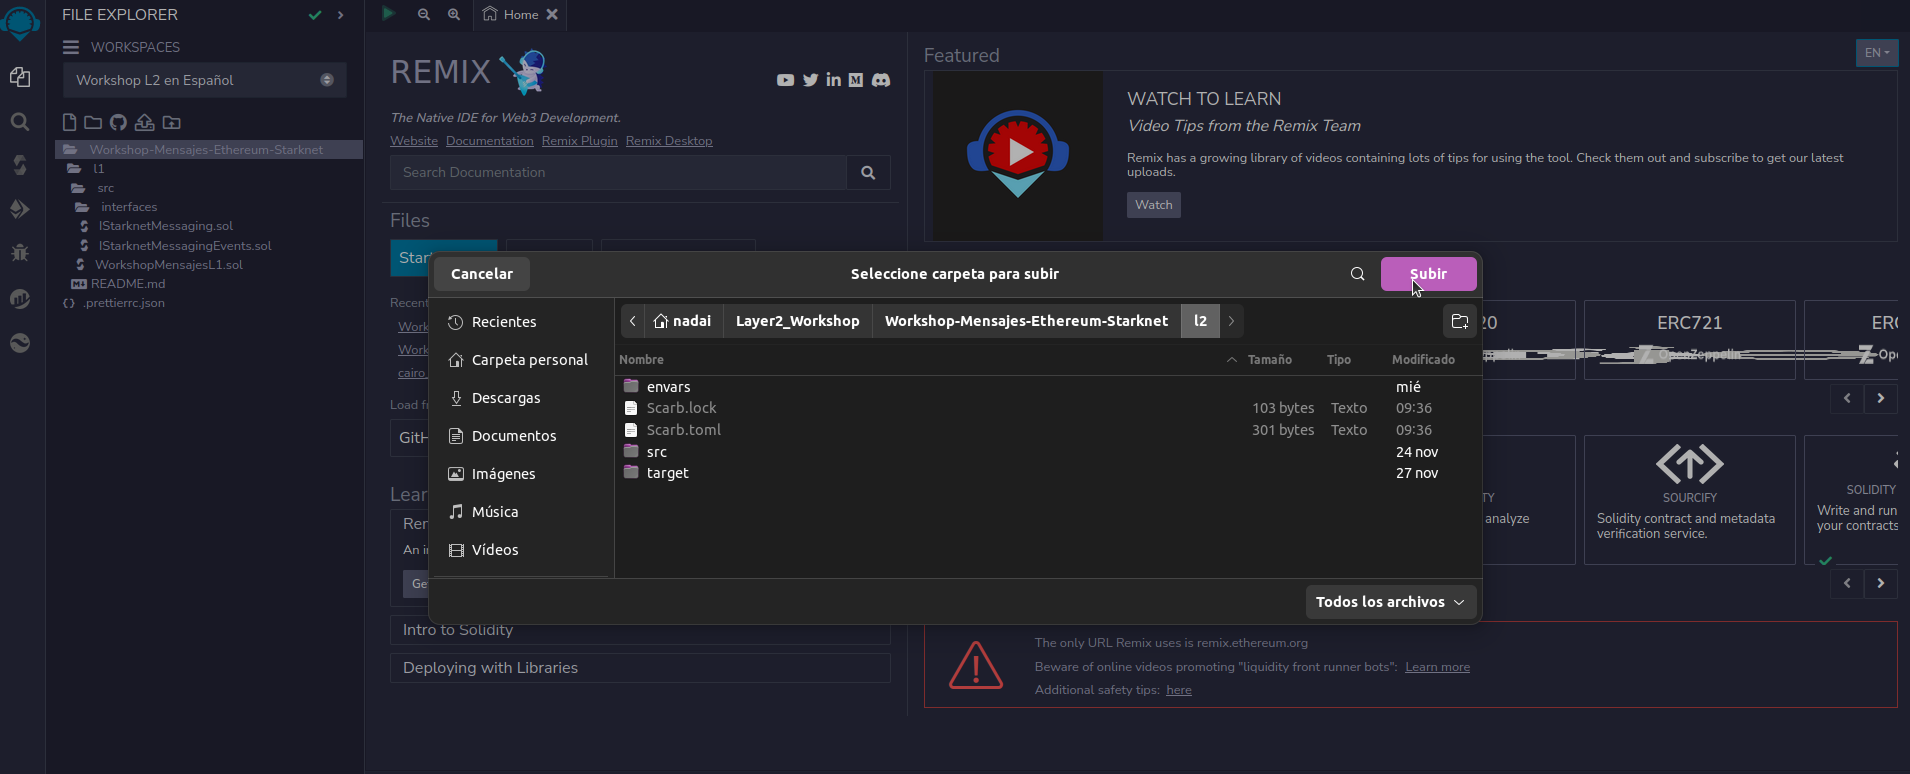Image resolution: width=1910 pixels, height=774 pixels.
Task: Expand the Intro to Solidity section
Action: tap(640, 630)
